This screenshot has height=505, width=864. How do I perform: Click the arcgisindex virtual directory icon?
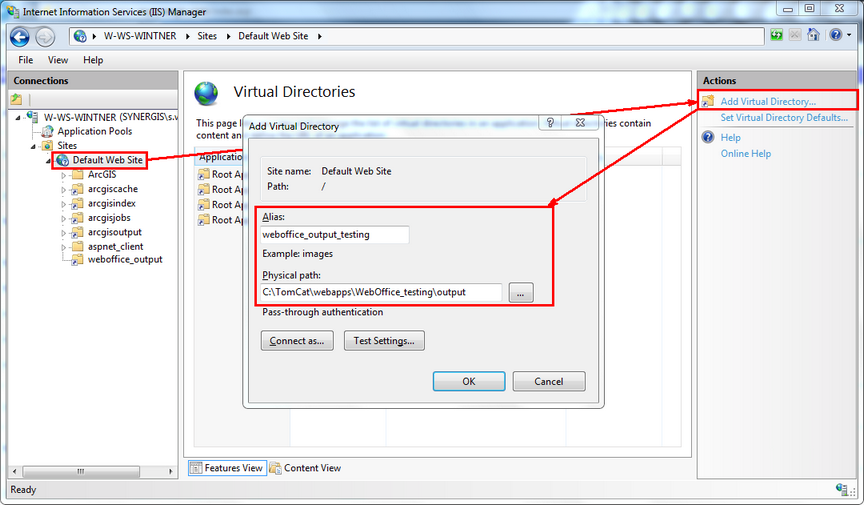[x=78, y=203]
